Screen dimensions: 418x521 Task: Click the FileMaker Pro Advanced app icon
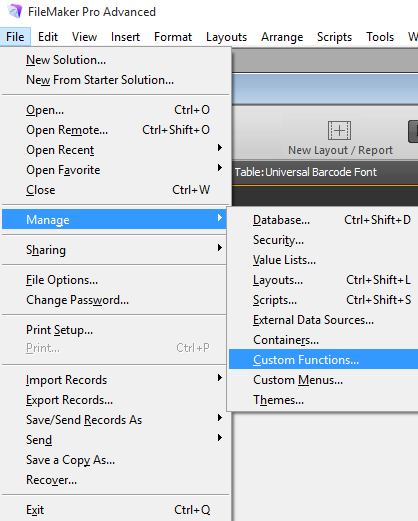(x=15, y=12)
